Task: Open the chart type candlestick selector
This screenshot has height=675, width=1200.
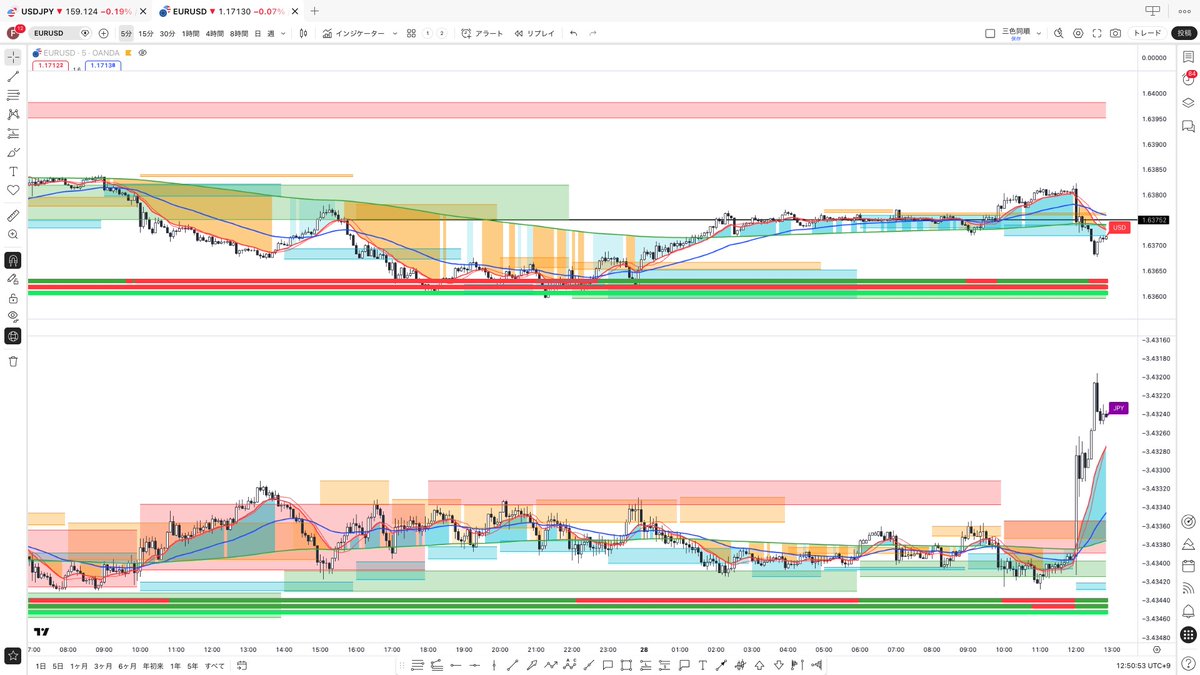Action: (304, 33)
